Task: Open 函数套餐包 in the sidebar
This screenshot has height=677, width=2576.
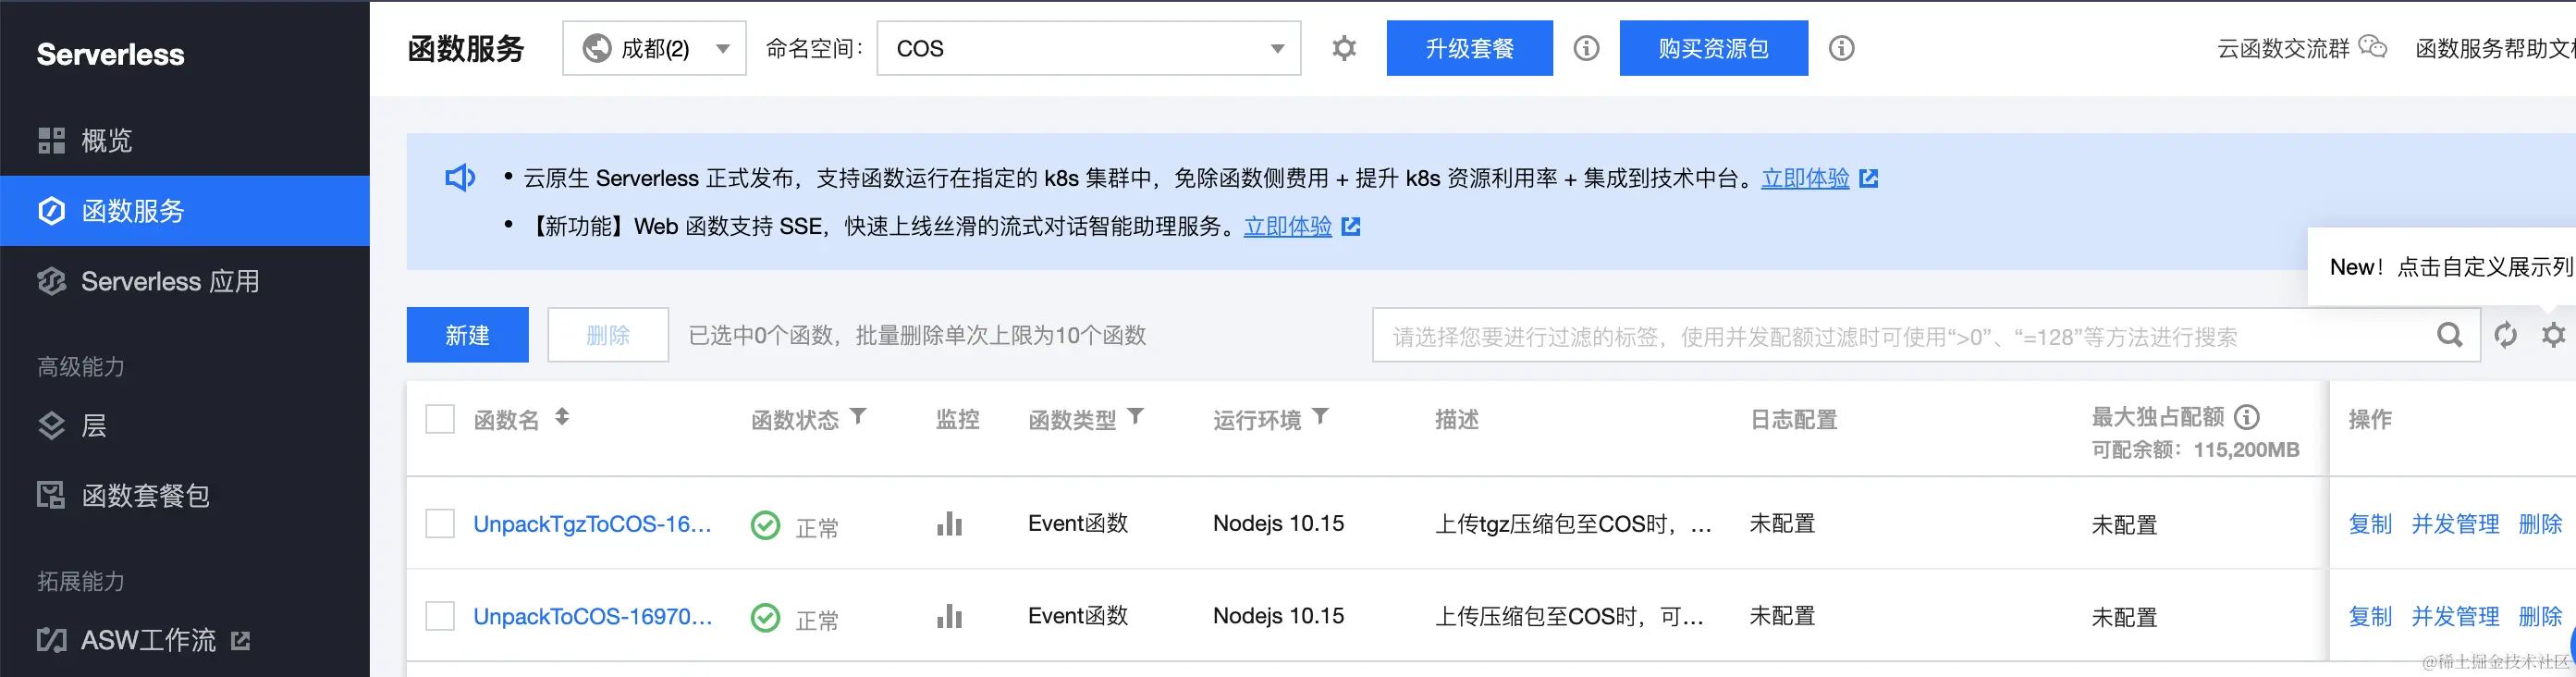Action: click(185, 496)
